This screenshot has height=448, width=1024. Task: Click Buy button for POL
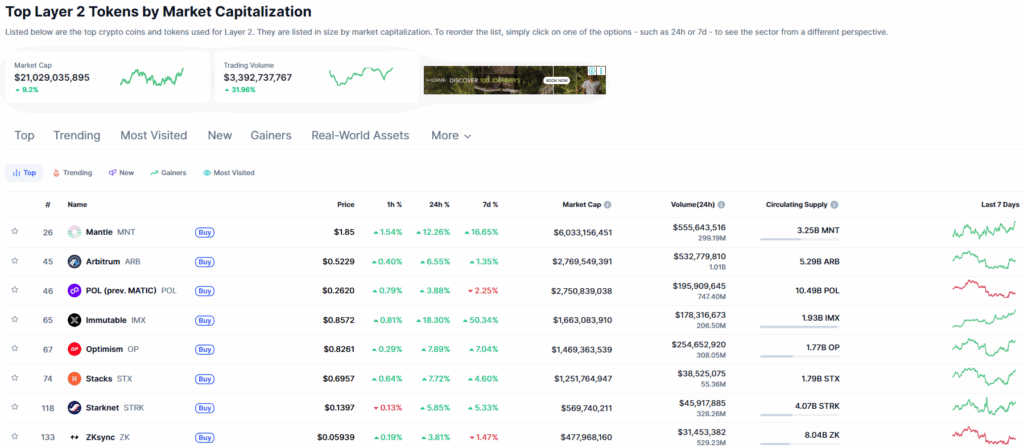(204, 291)
